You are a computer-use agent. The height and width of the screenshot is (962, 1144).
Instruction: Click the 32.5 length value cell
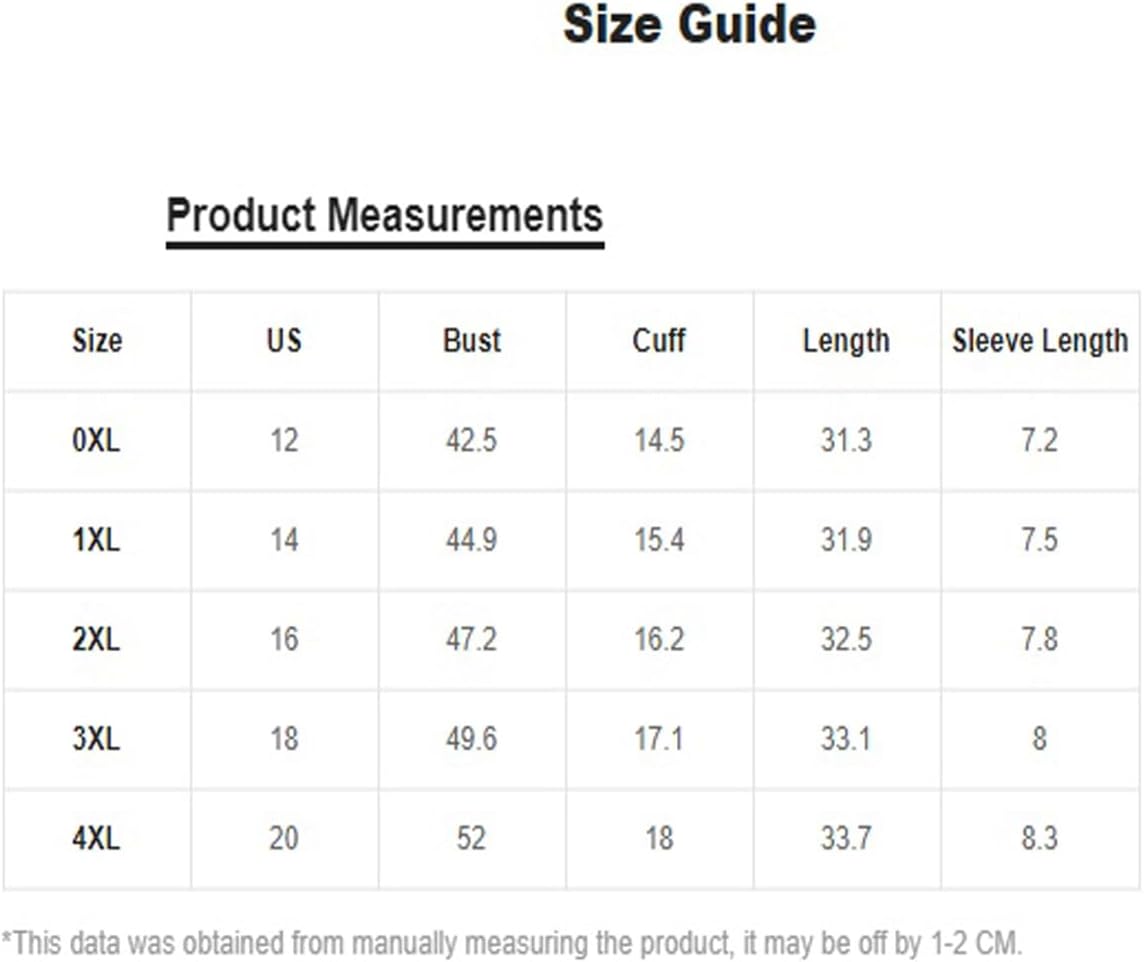point(846,639)
